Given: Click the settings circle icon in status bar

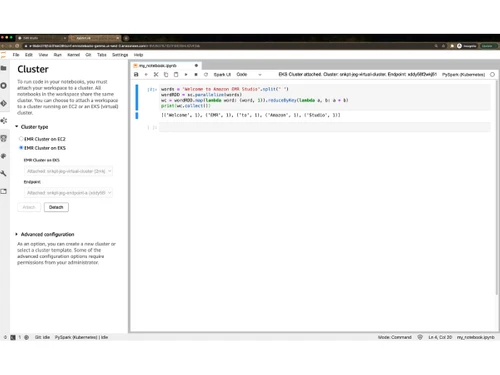Looking at the screenshot, I should pyautogui.click(x=27, y=337).
